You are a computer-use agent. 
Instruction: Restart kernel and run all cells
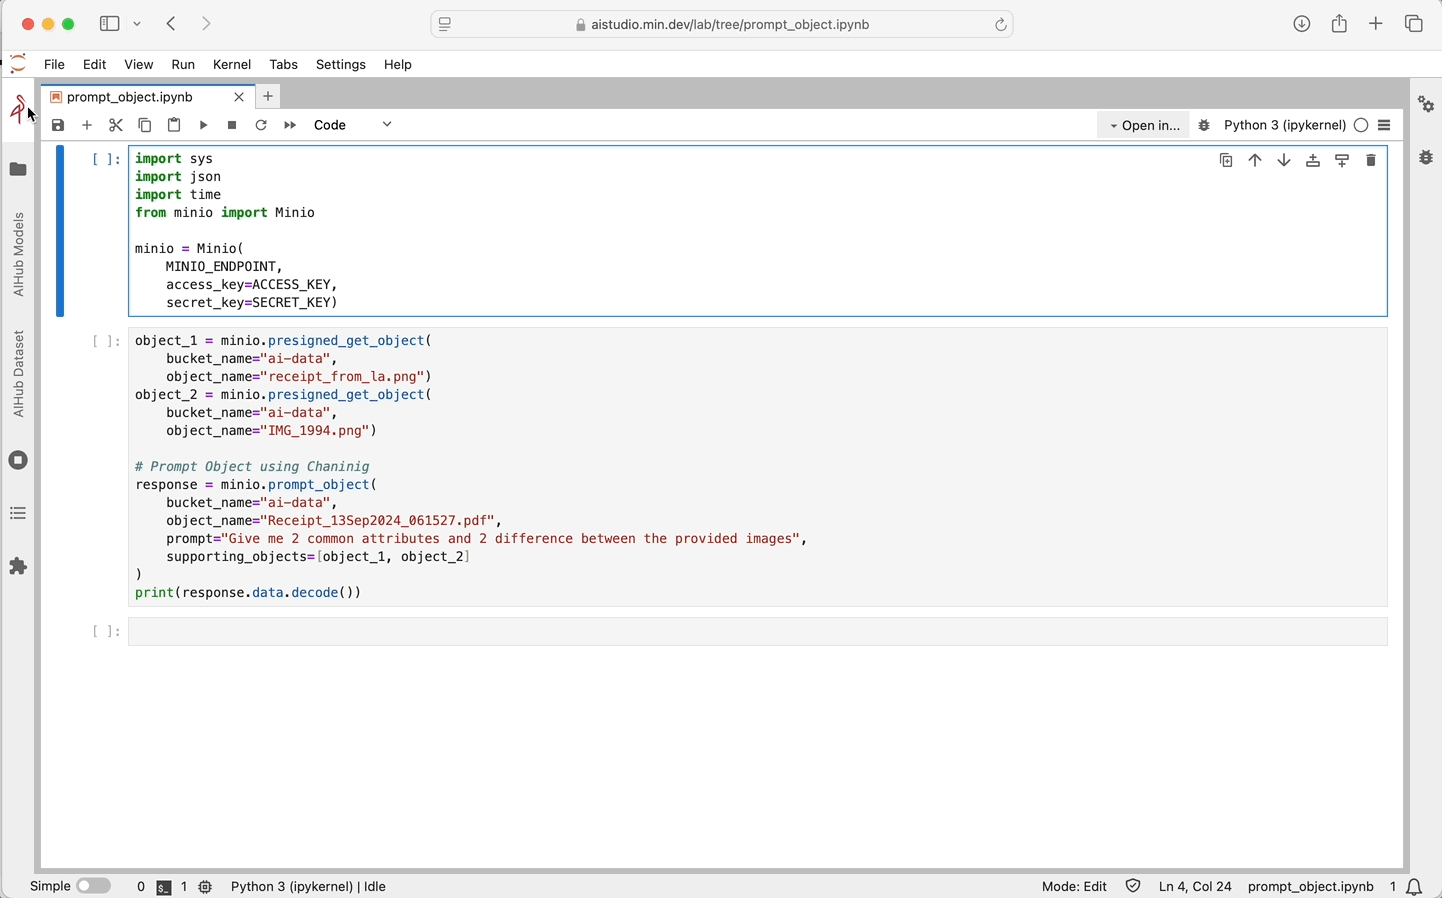click(290, 125)
